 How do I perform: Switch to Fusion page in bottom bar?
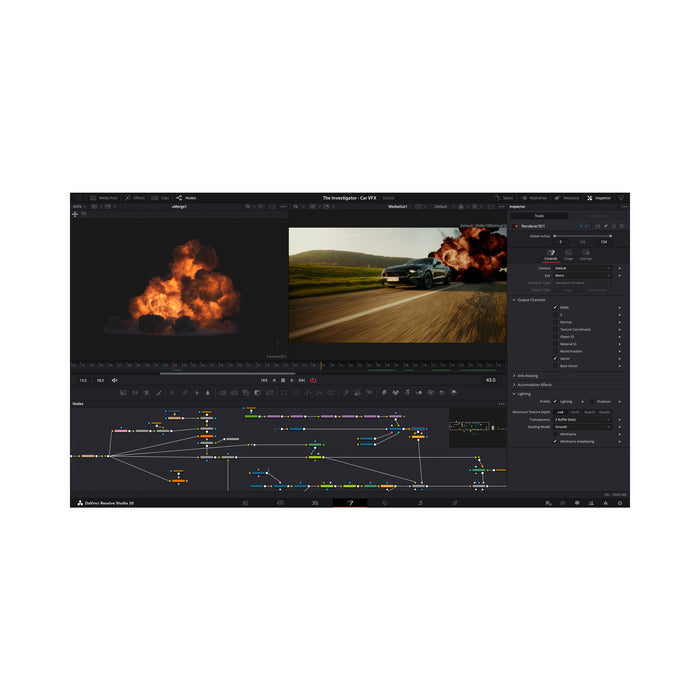click(x=350, y=502)
